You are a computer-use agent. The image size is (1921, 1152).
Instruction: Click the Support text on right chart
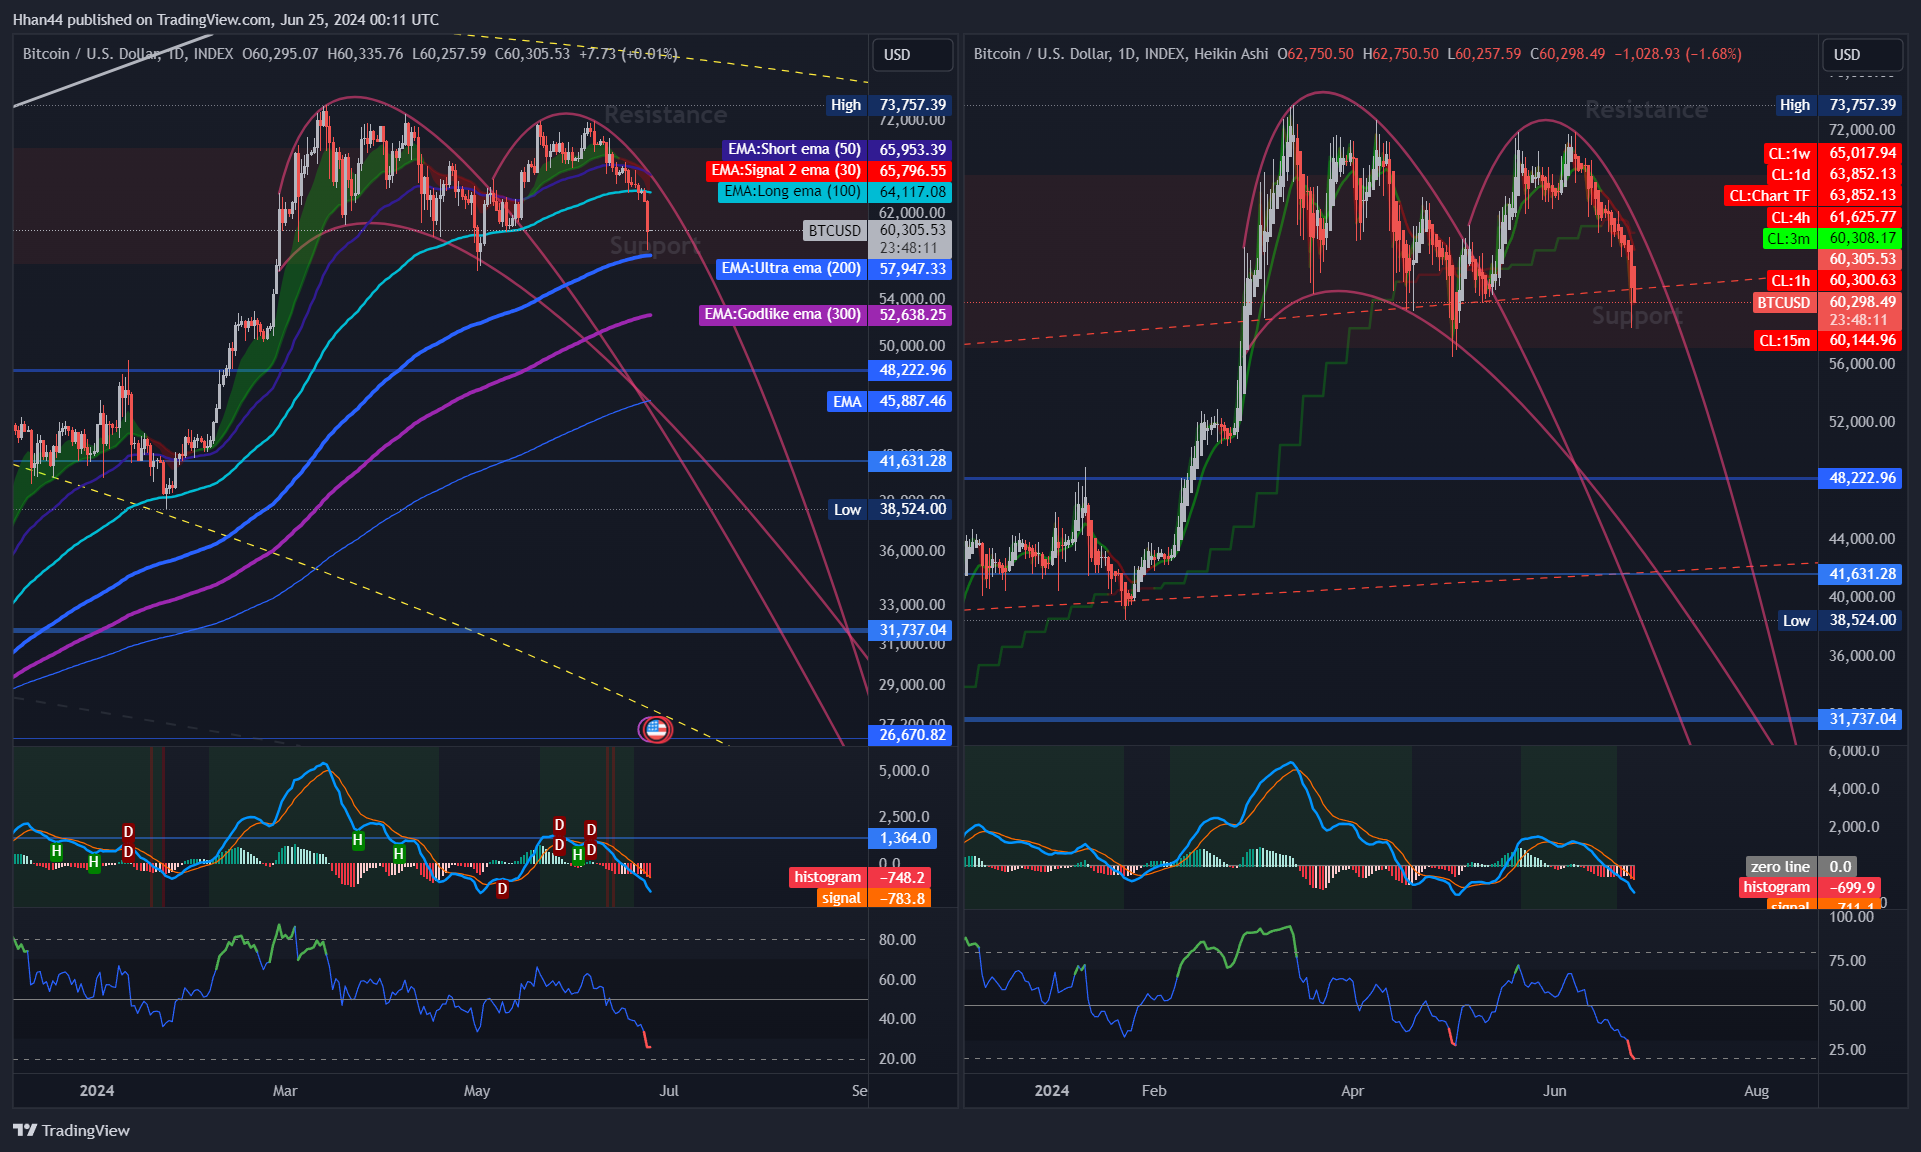pos(1637,316)
